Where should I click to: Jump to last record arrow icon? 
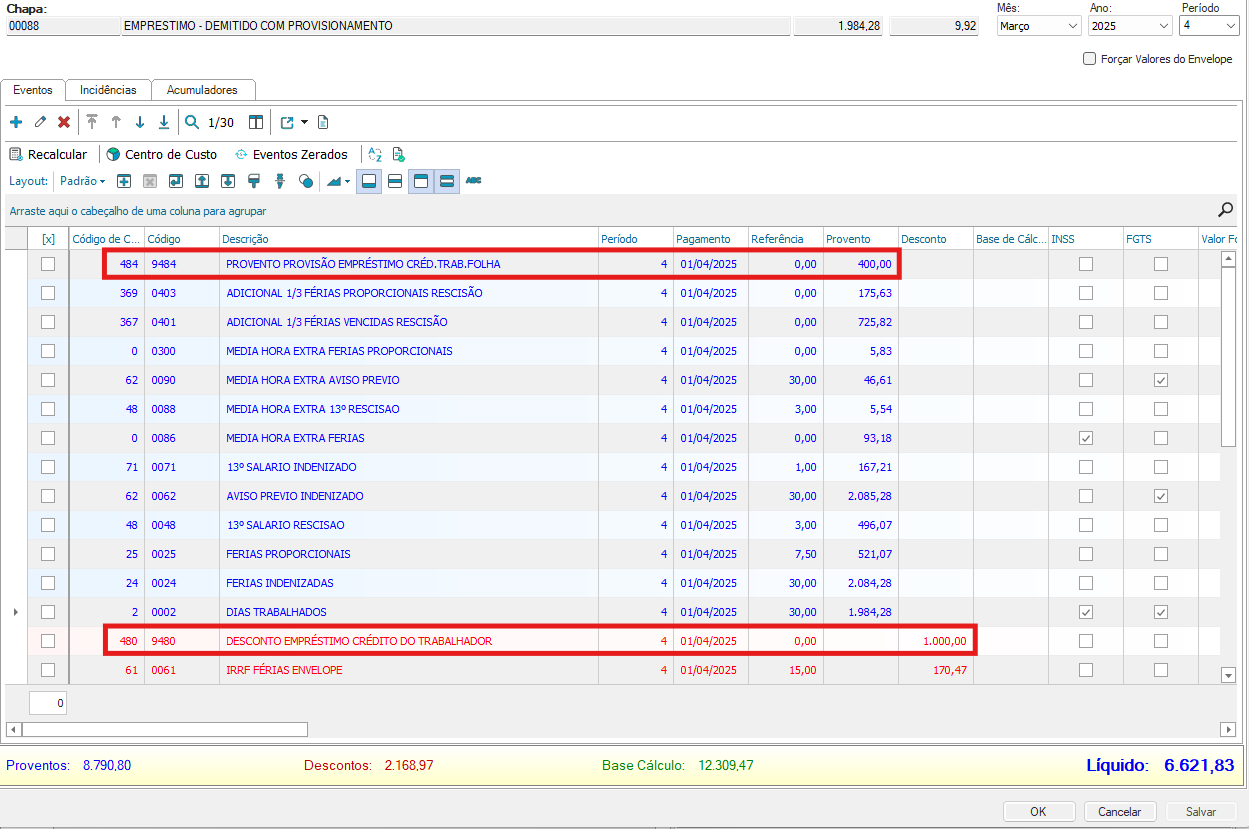(164, 122)
